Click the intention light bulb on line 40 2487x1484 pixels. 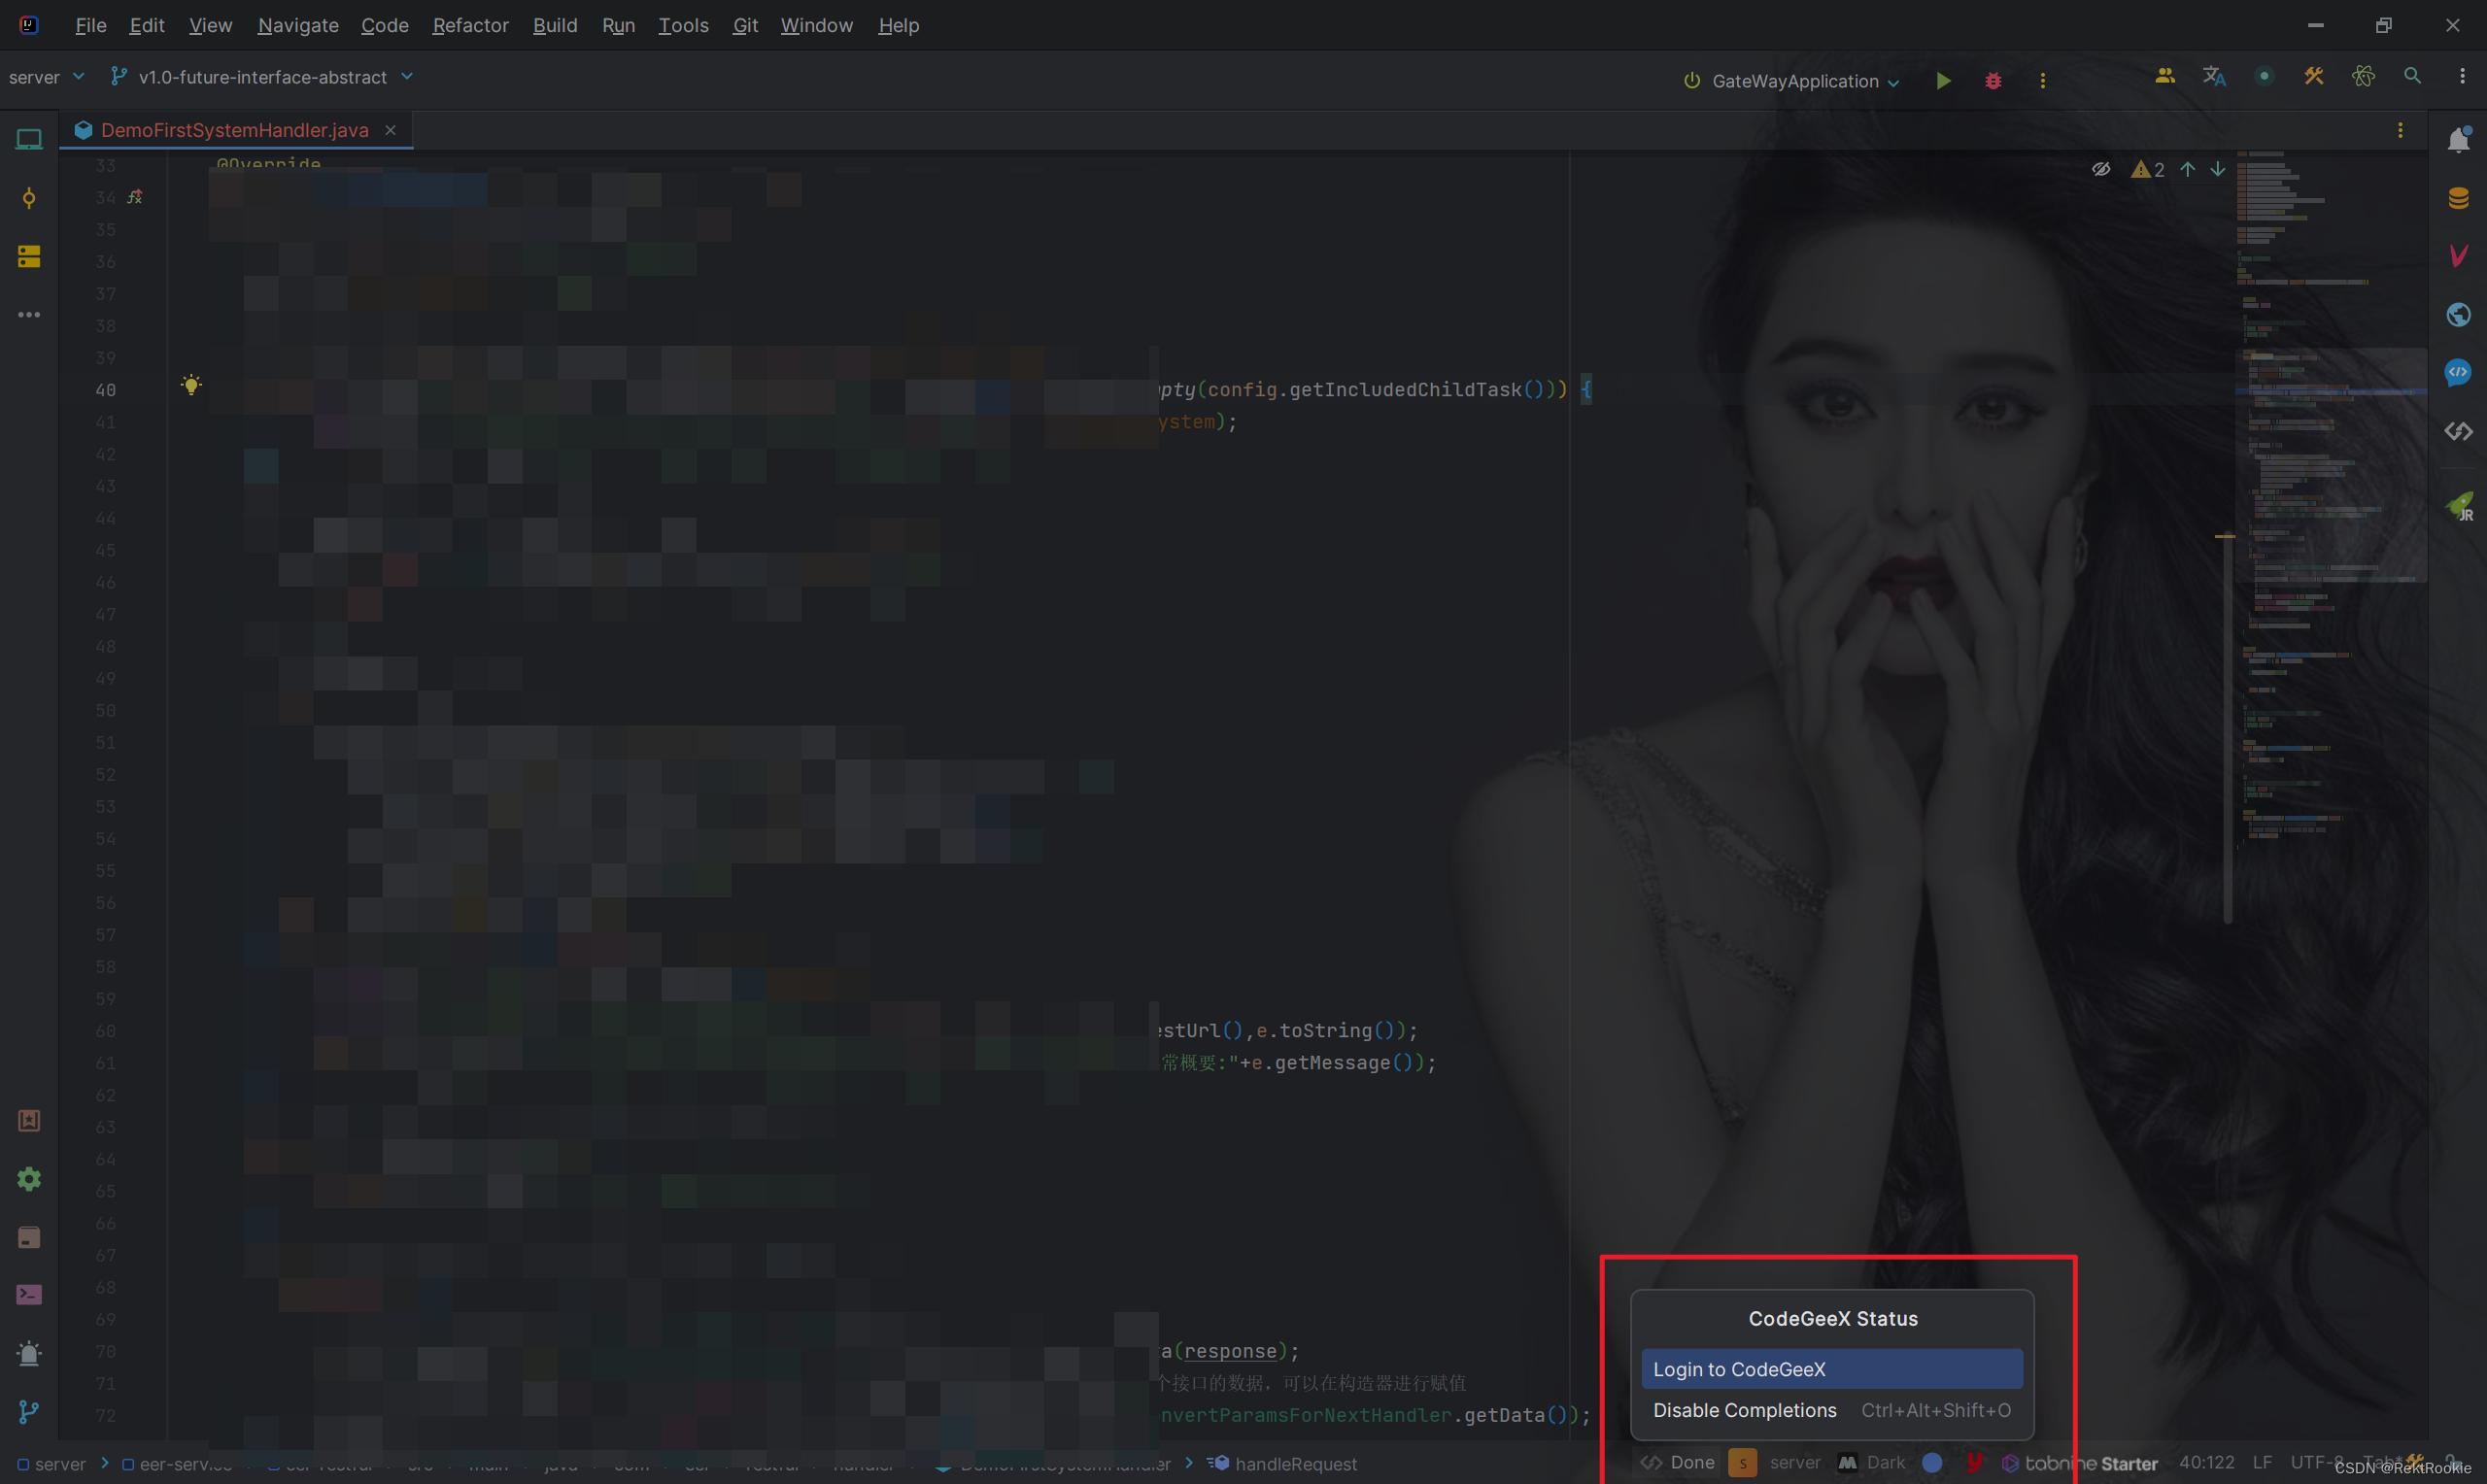191,385
